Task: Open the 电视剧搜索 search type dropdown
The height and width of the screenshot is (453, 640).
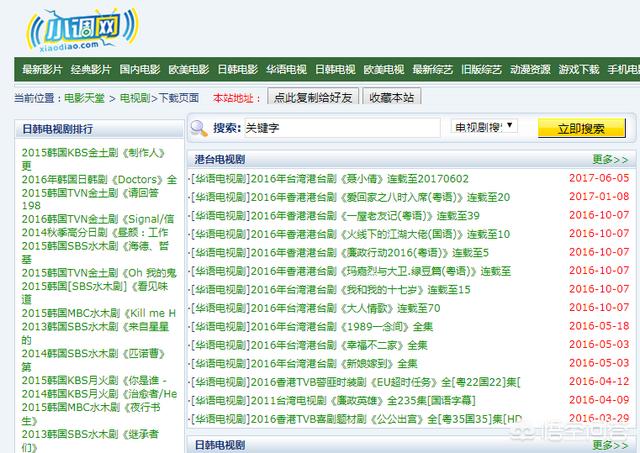Action: [x=484, y=127]
